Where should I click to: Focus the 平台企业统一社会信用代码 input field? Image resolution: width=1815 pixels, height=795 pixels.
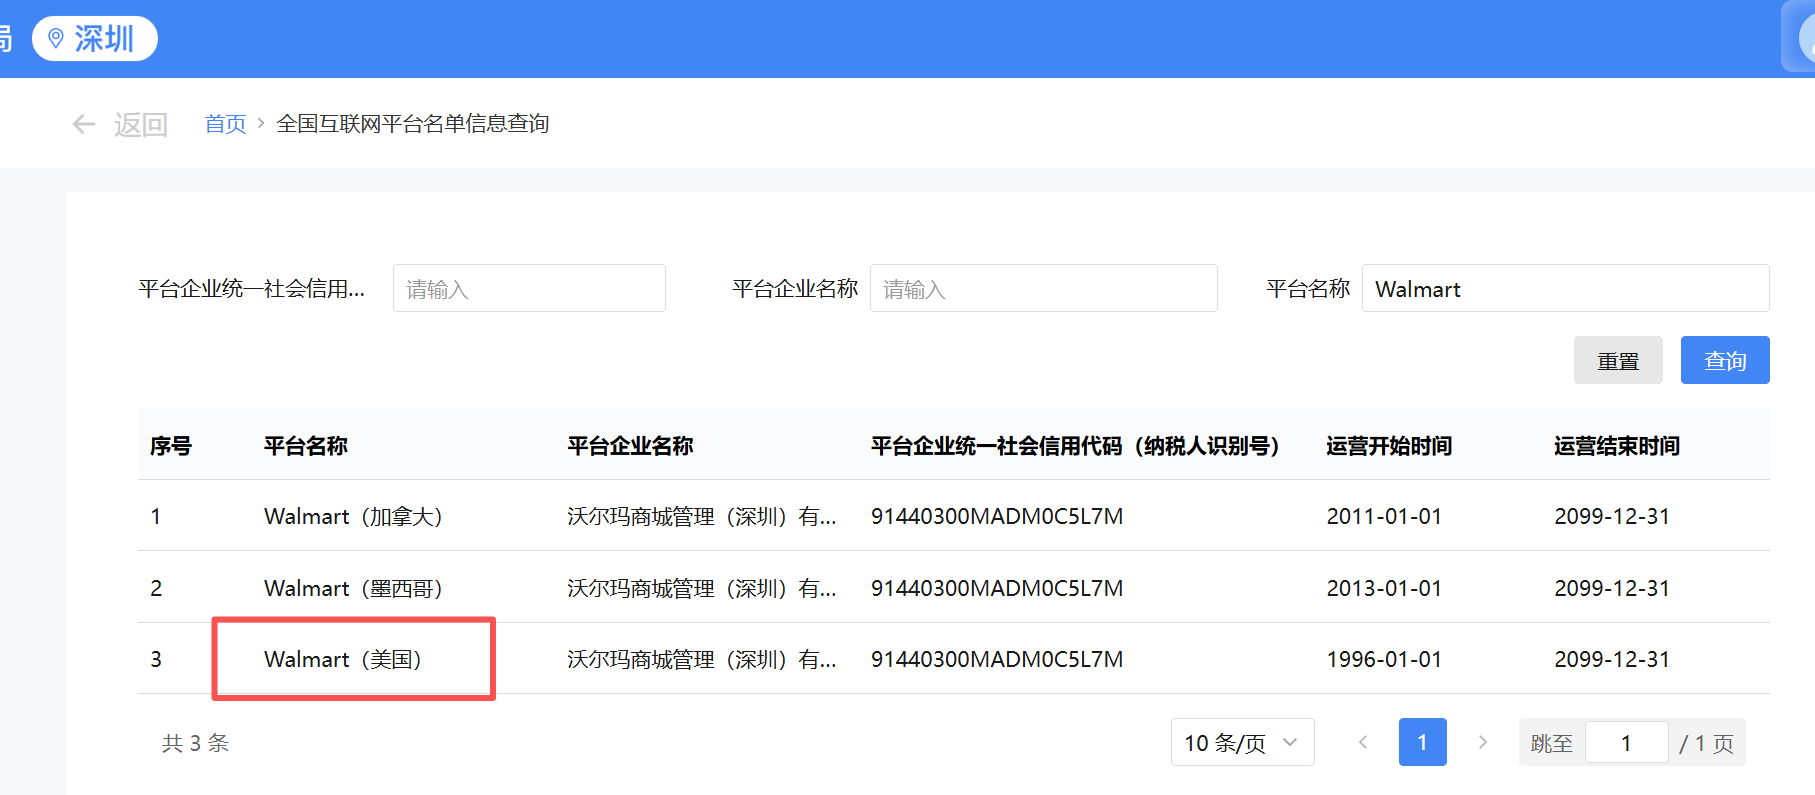(529, 289)
